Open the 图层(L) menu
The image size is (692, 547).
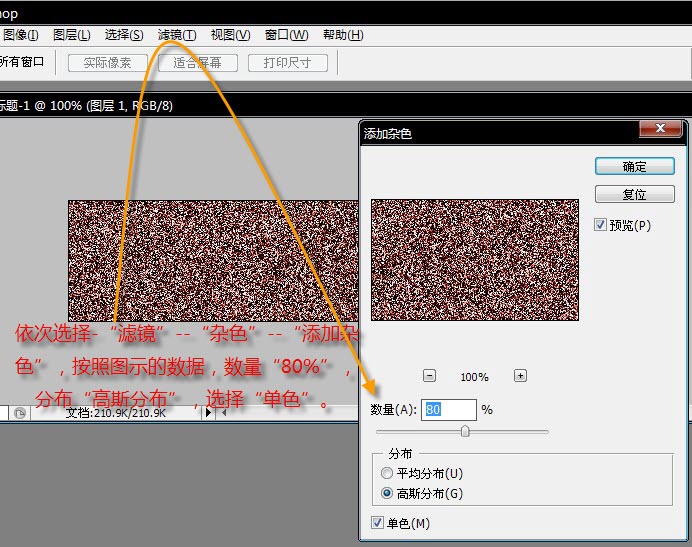[71, 35]
